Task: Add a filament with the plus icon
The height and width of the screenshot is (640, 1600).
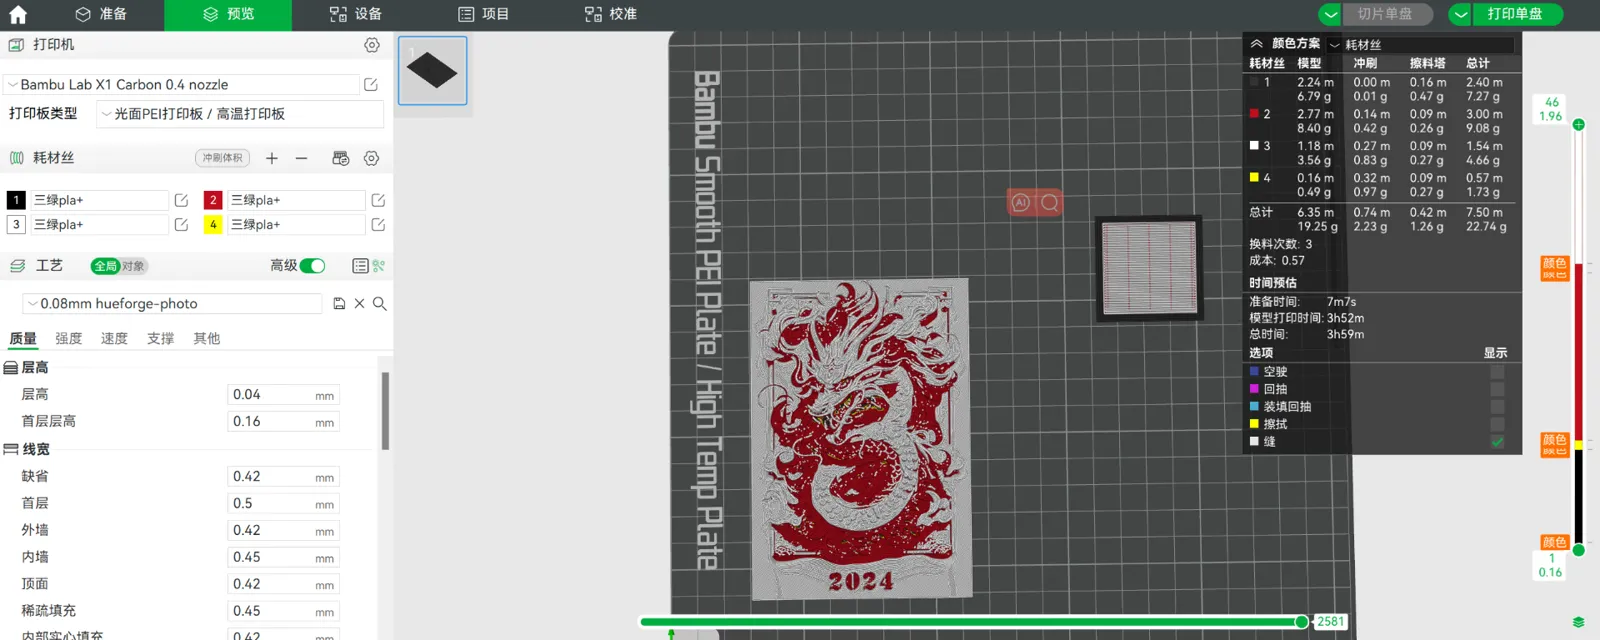Action: click(x=272, y=158)
